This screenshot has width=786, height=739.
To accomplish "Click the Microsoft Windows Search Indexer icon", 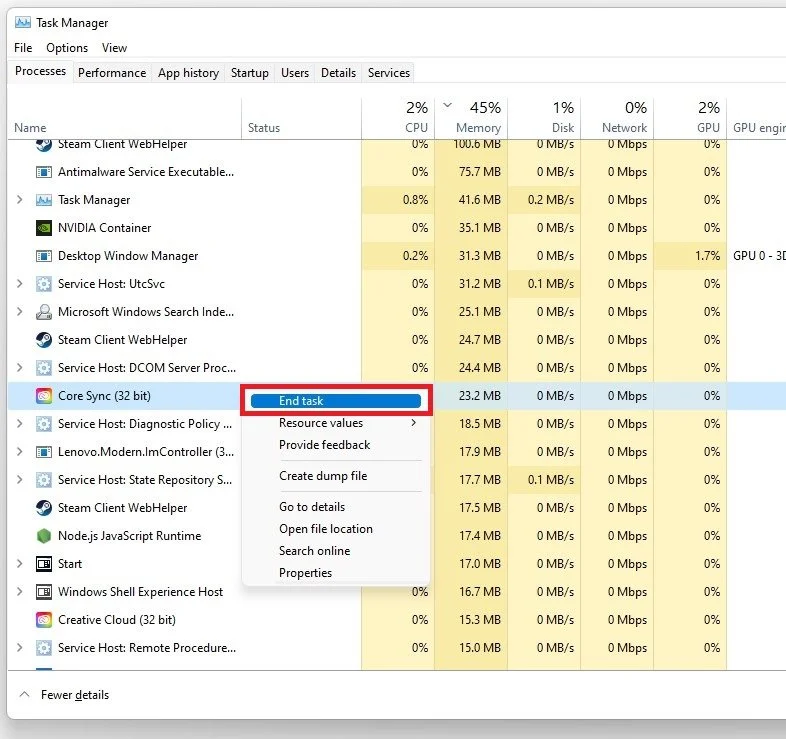I will pyautogui.click(x=44, y=312).
